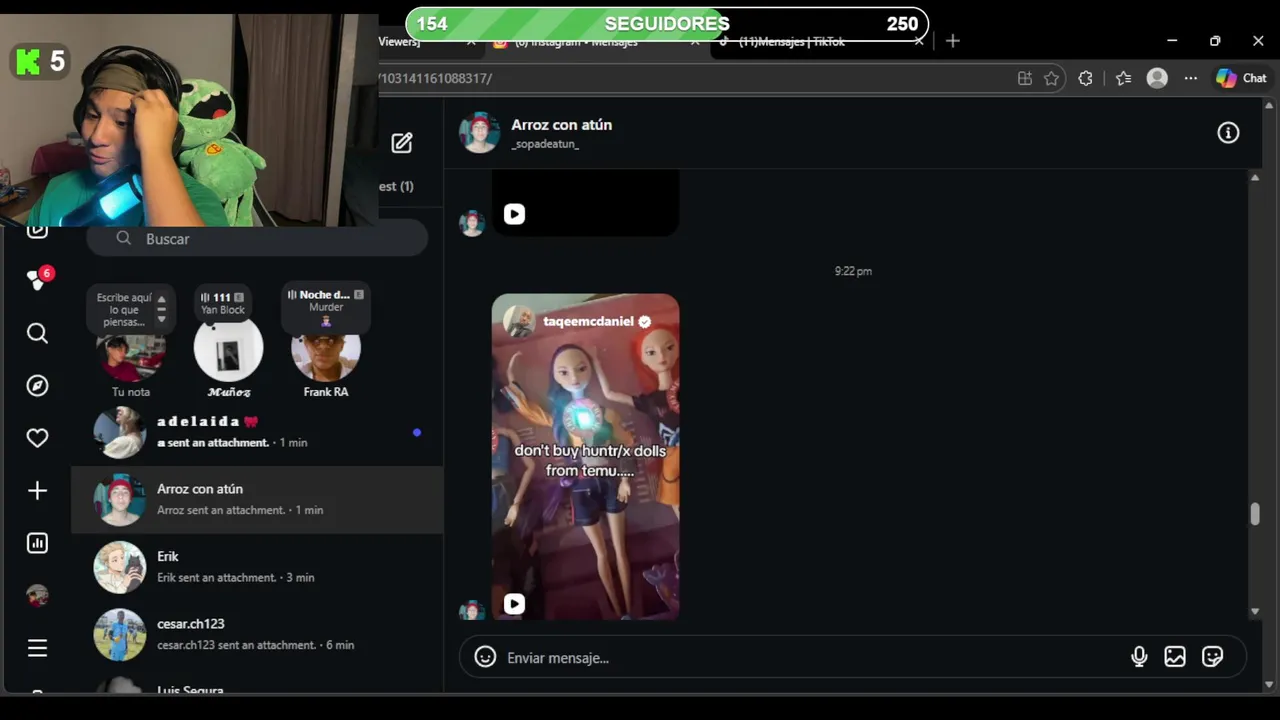Open the emoji picker in message box
The height and width of the screenshot is (720, 1280).
coord(485,657)
